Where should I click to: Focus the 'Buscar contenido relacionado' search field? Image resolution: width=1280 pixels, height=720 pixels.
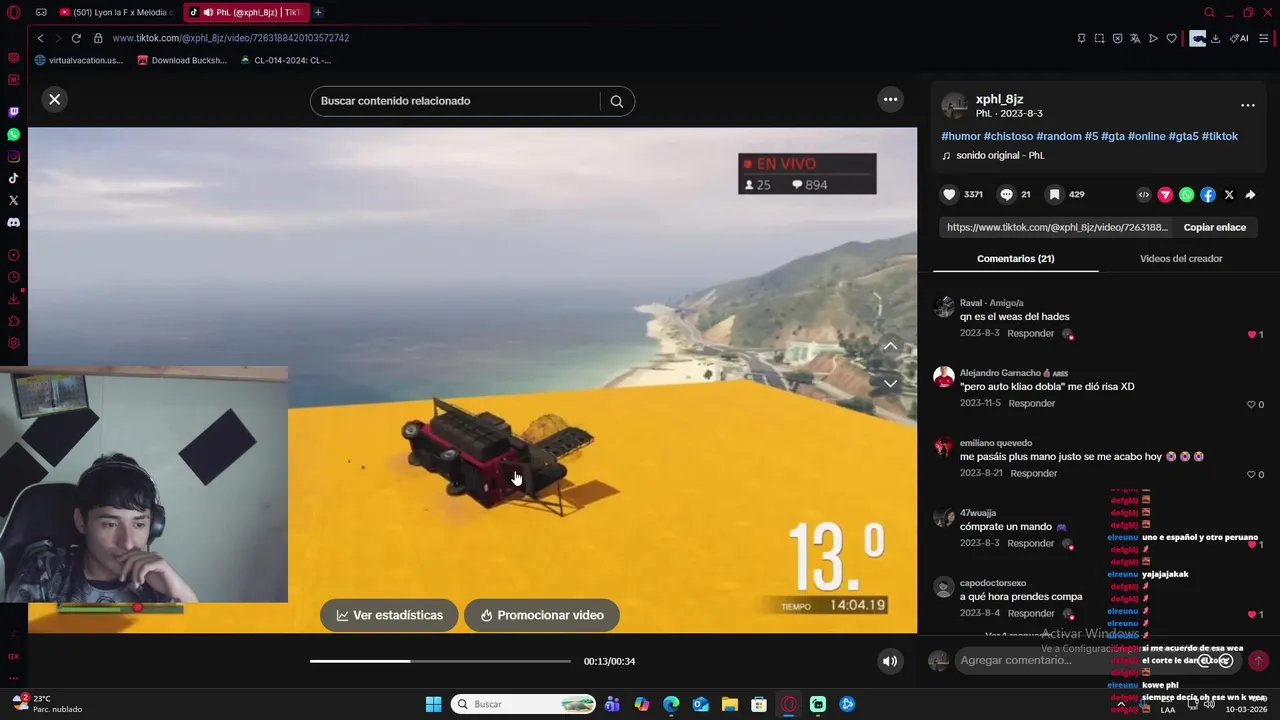coord(455,101)
